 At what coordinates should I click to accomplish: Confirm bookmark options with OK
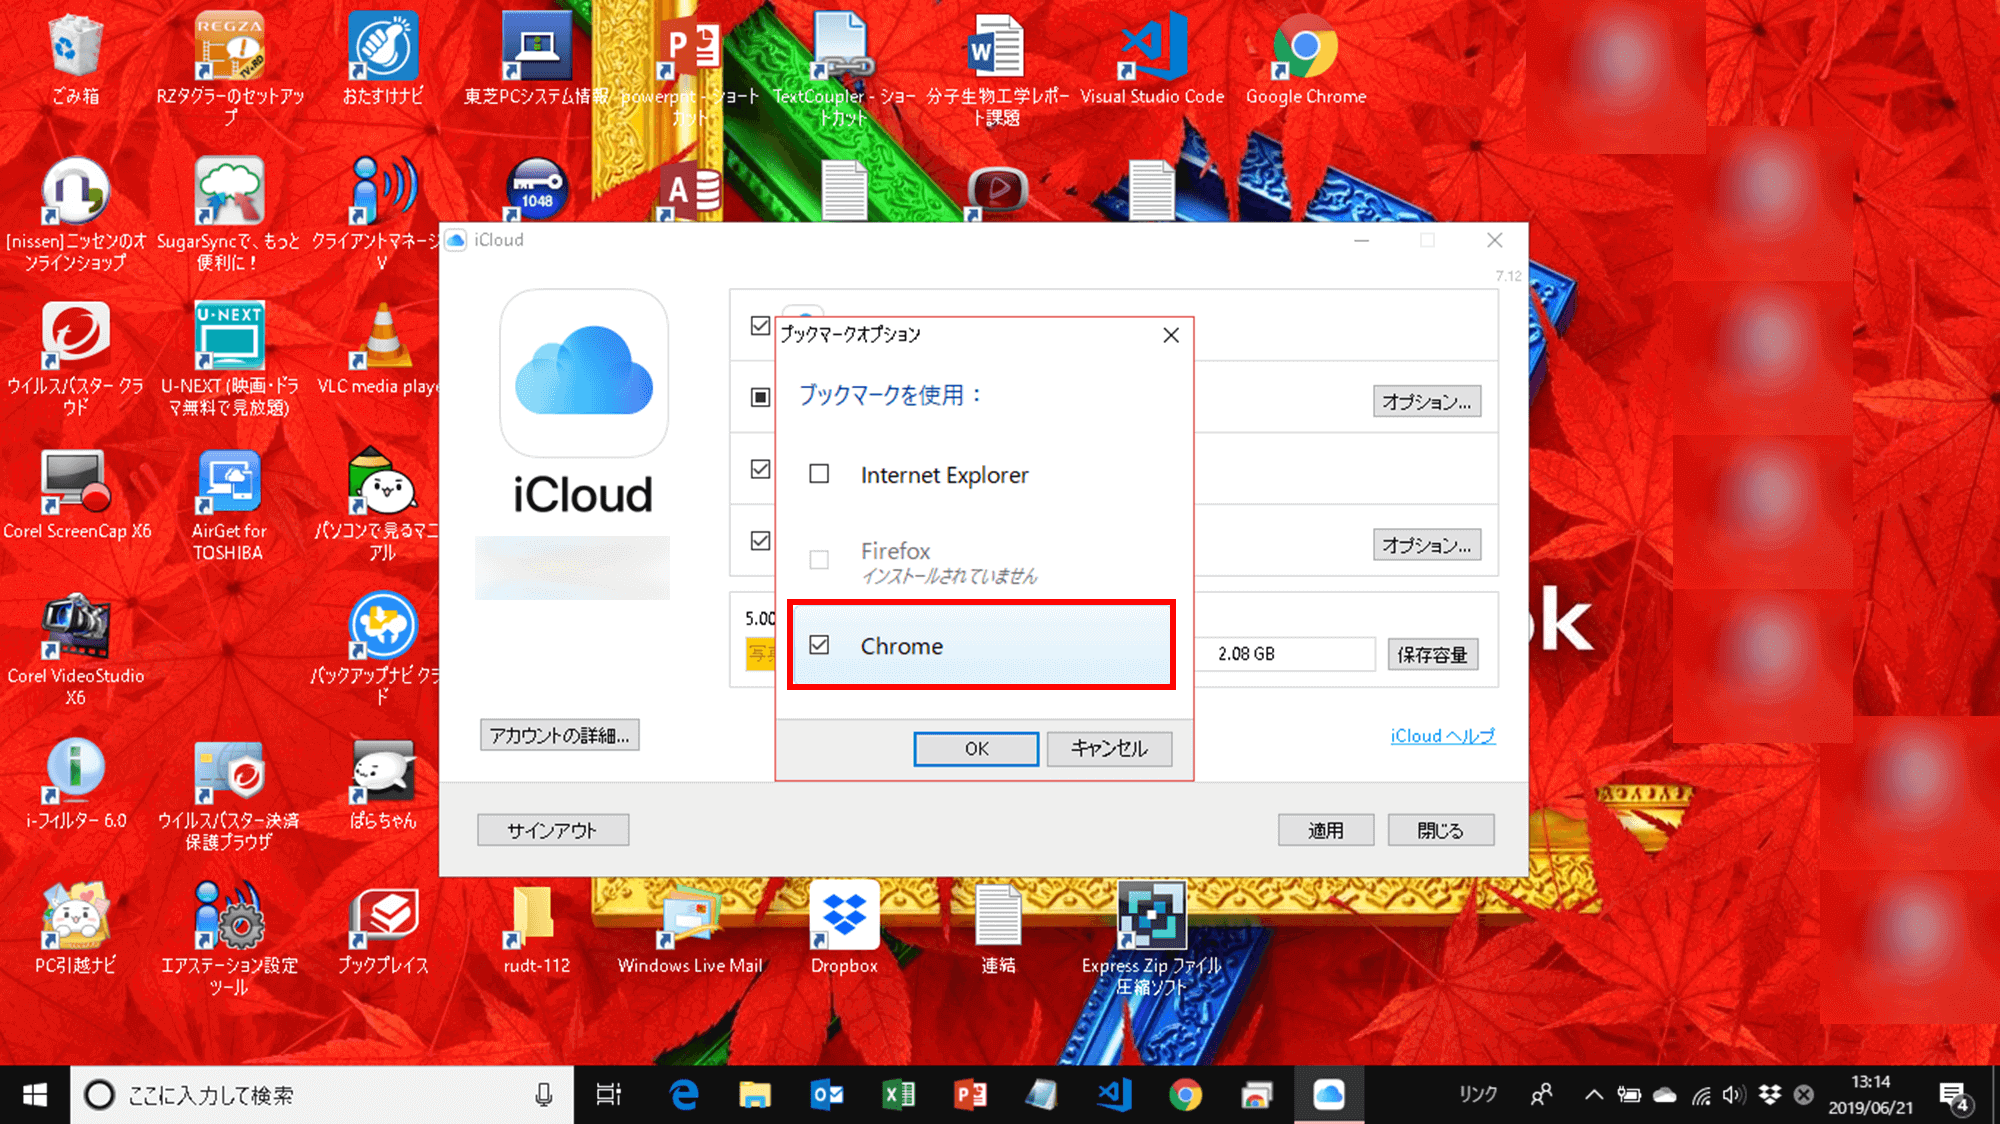(x=976, y=749)
